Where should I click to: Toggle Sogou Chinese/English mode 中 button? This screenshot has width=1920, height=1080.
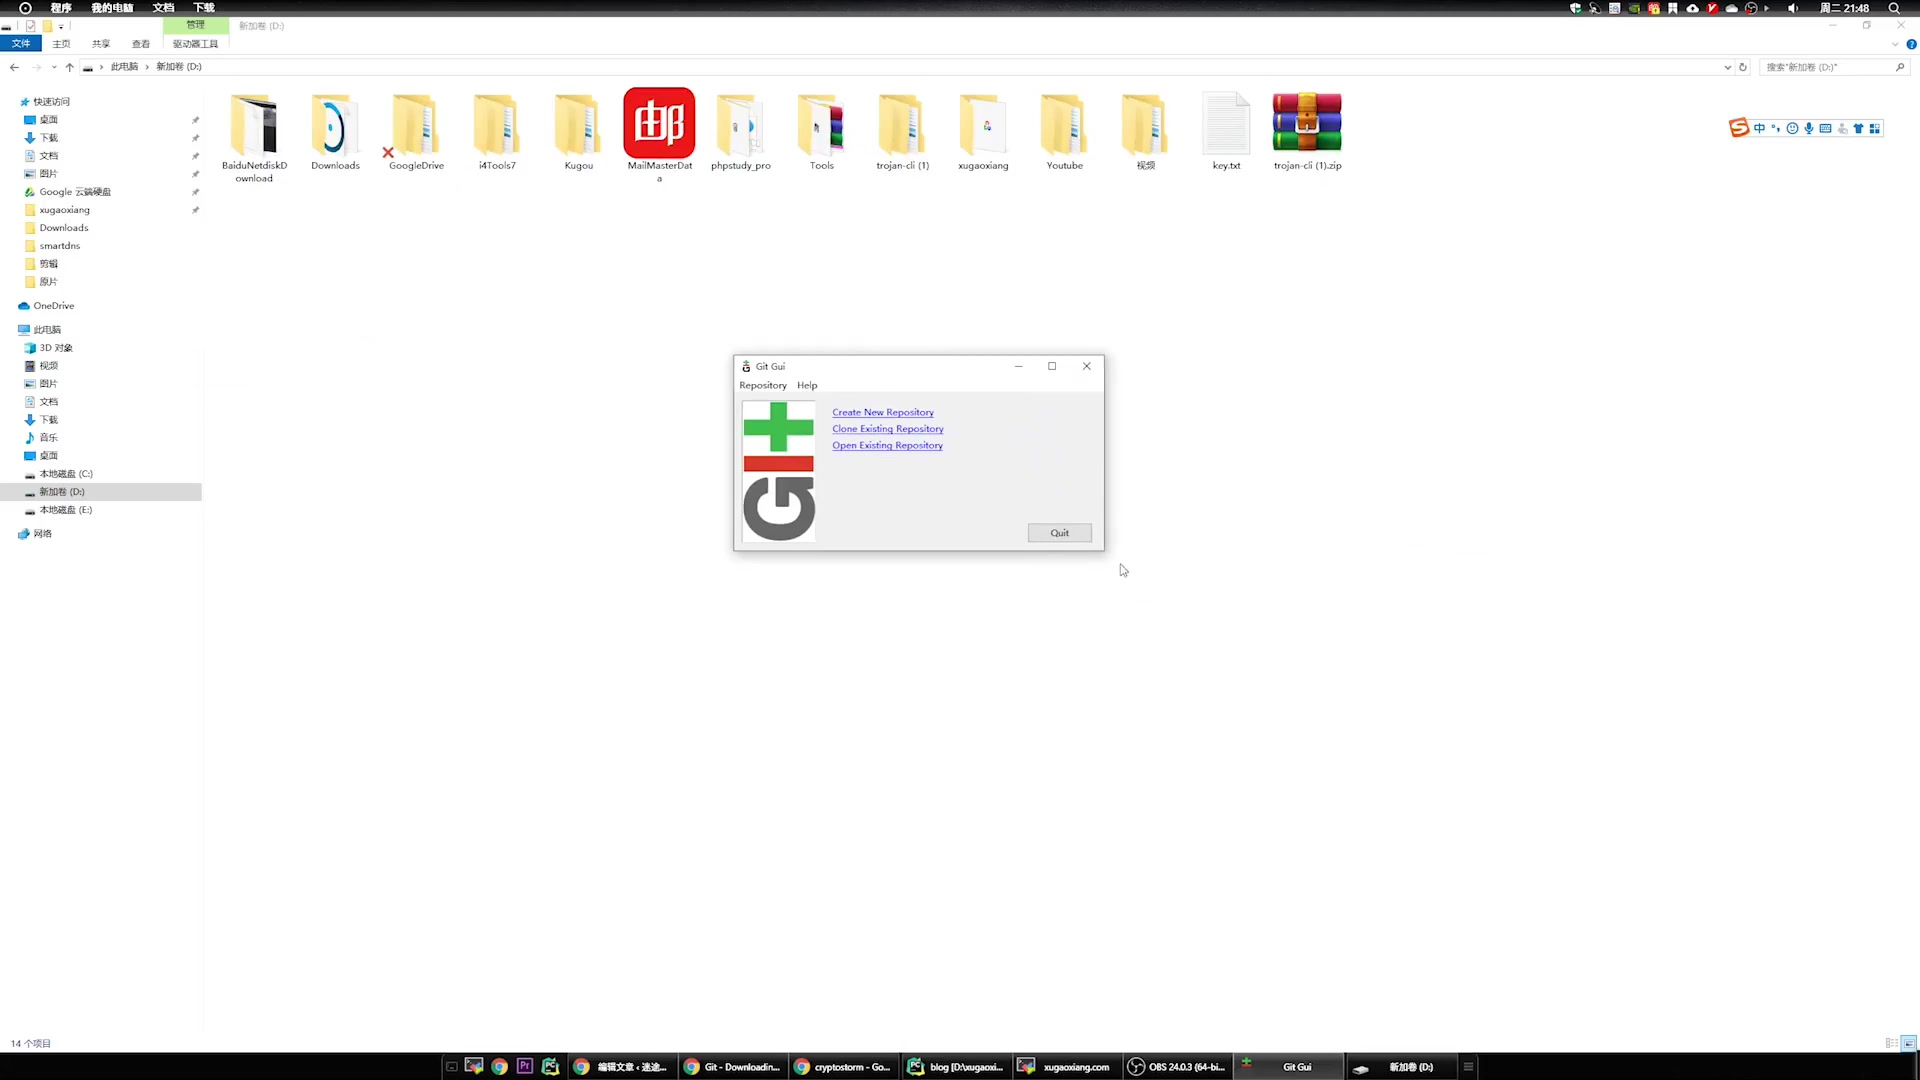point(1759,128)
